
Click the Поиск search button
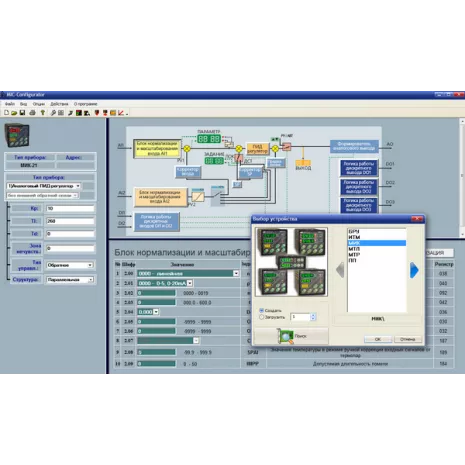coord(291,336)
